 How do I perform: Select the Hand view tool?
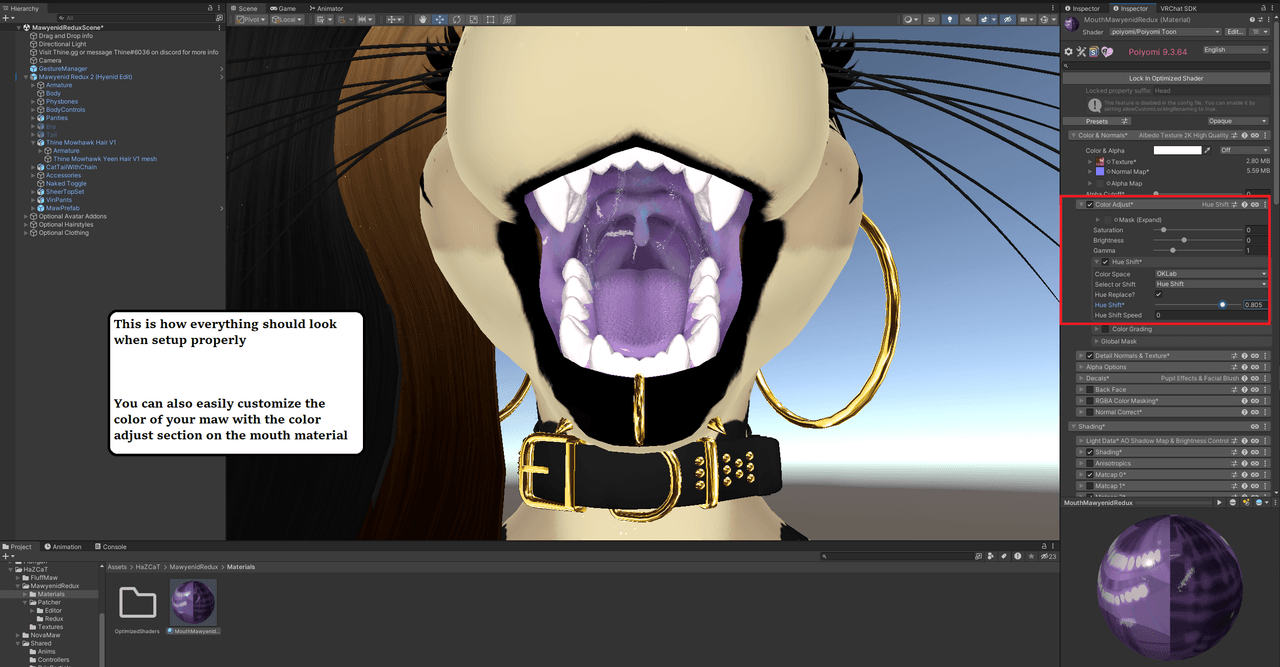[x=423, y=19]
